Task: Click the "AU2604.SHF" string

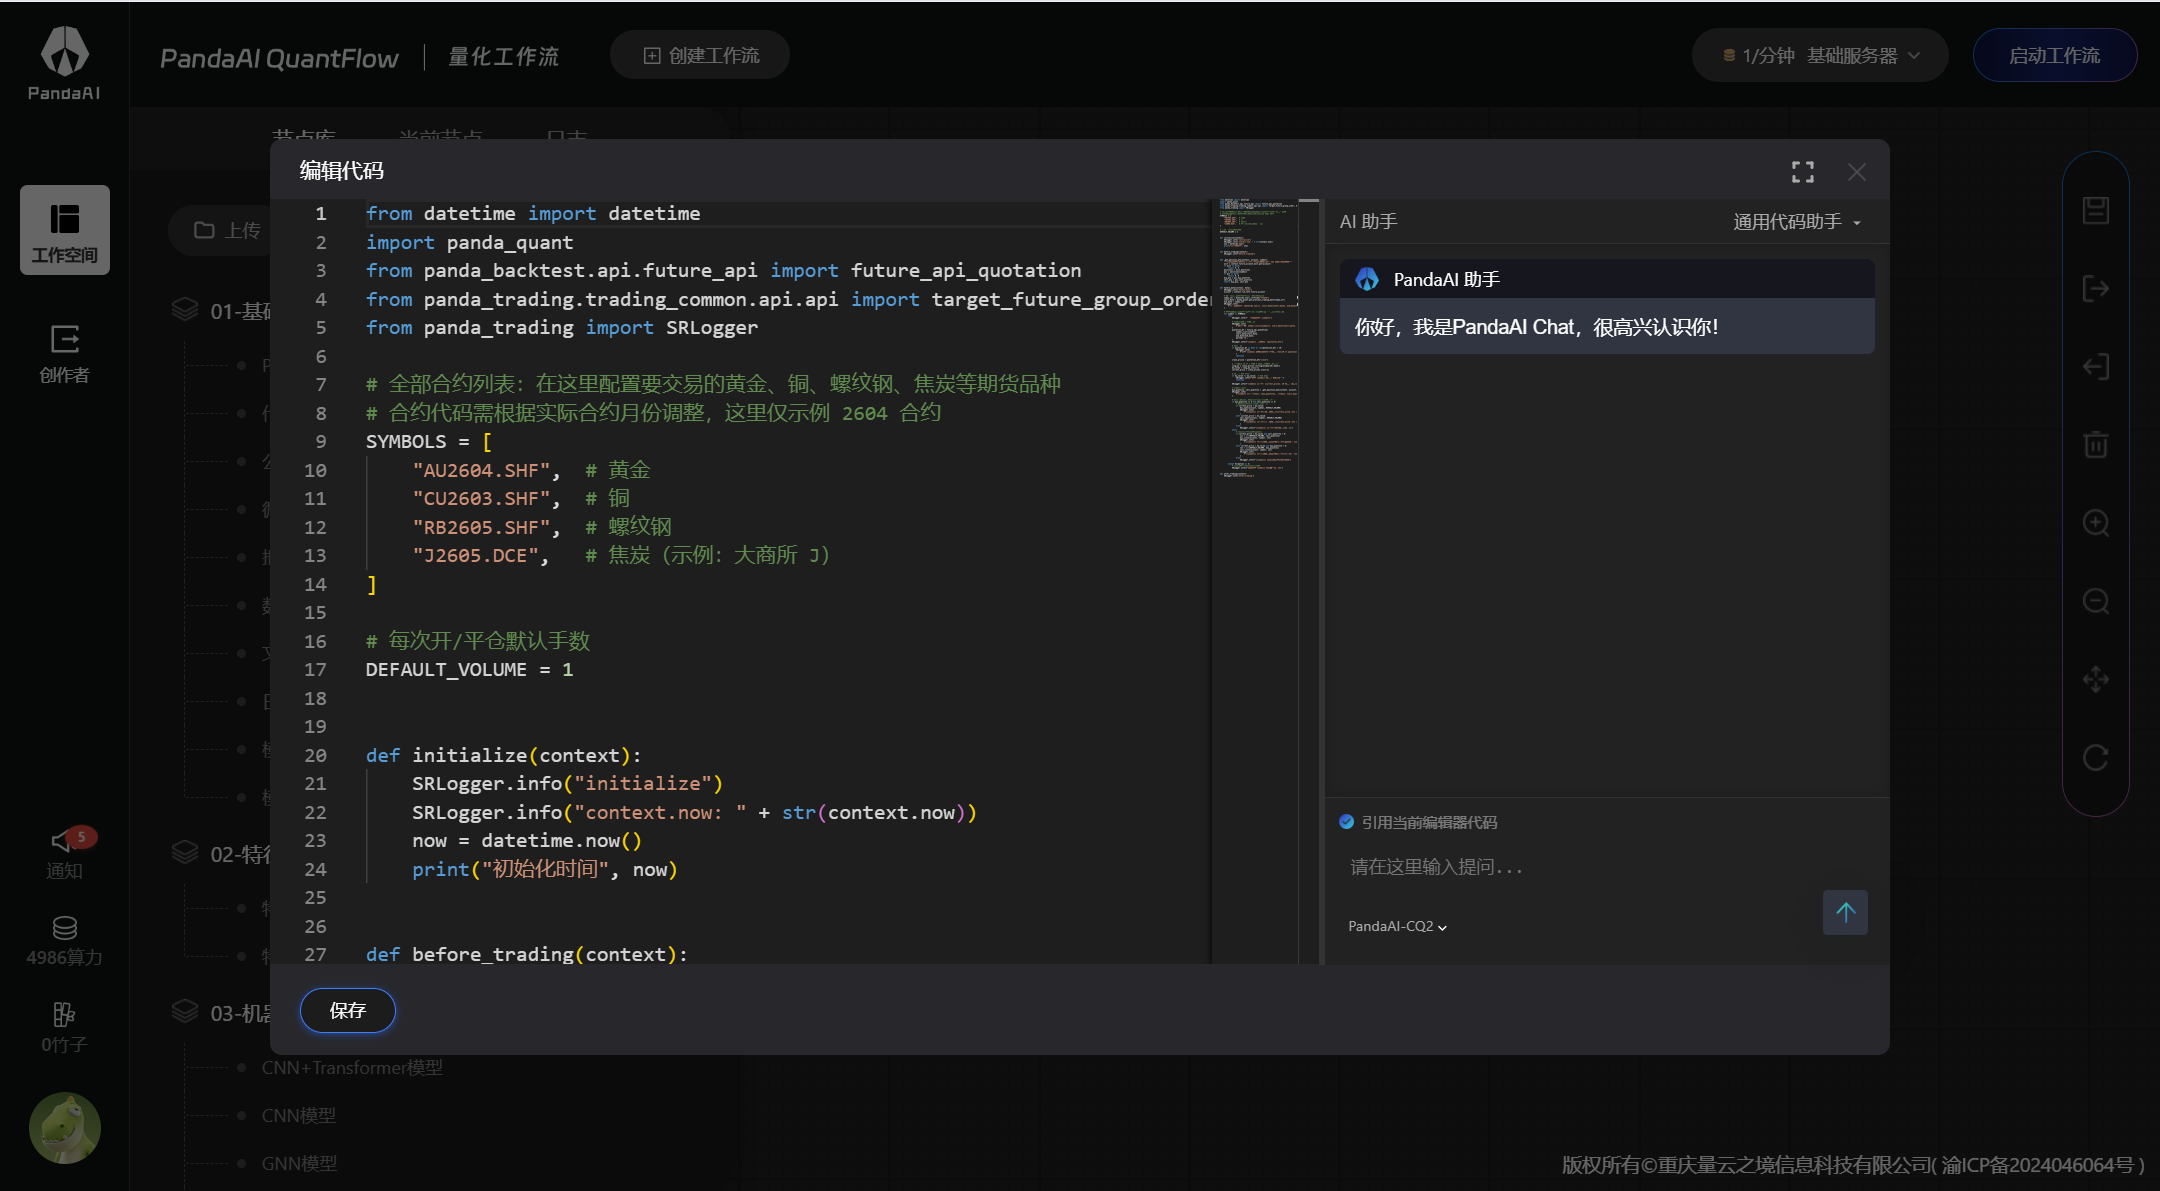Action: click(x=481, y=470)
